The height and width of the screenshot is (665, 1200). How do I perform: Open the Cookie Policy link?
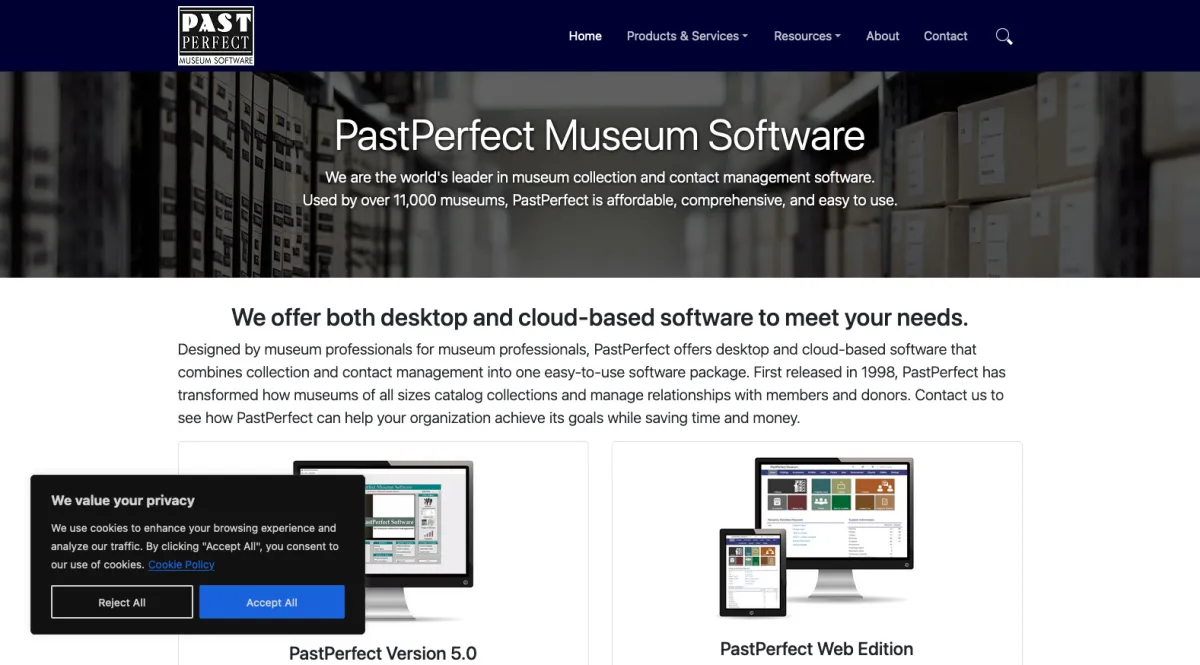coord(181,565)
